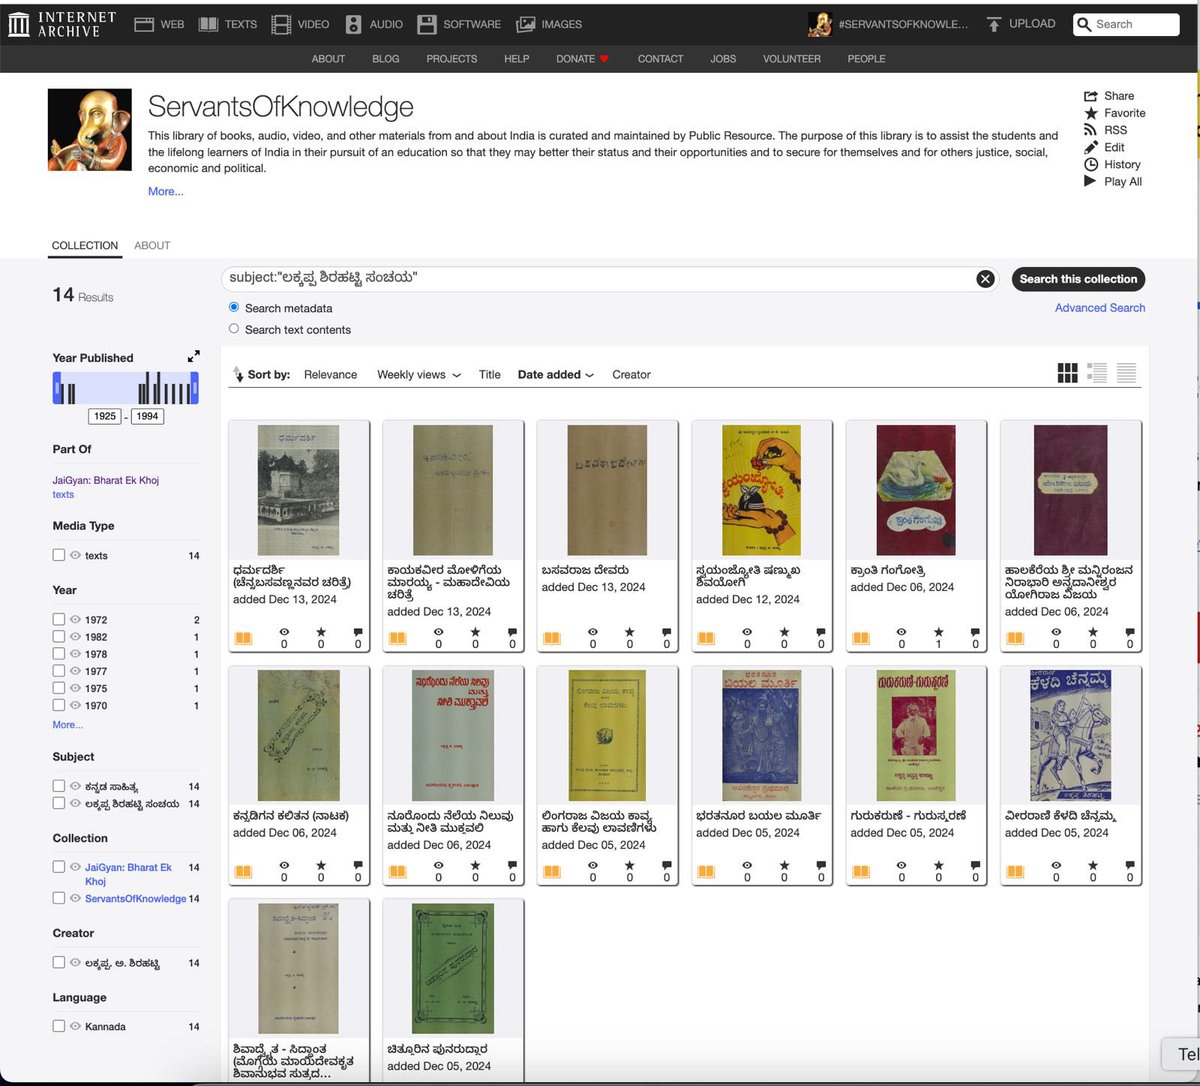Expand More years list under Year
1200x1086 pixels.
[68, 725]
